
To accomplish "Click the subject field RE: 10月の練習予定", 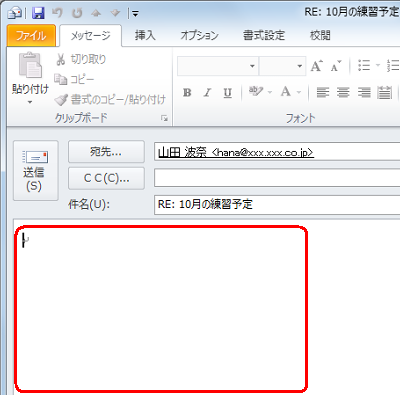I will click(x=277, y=204).
